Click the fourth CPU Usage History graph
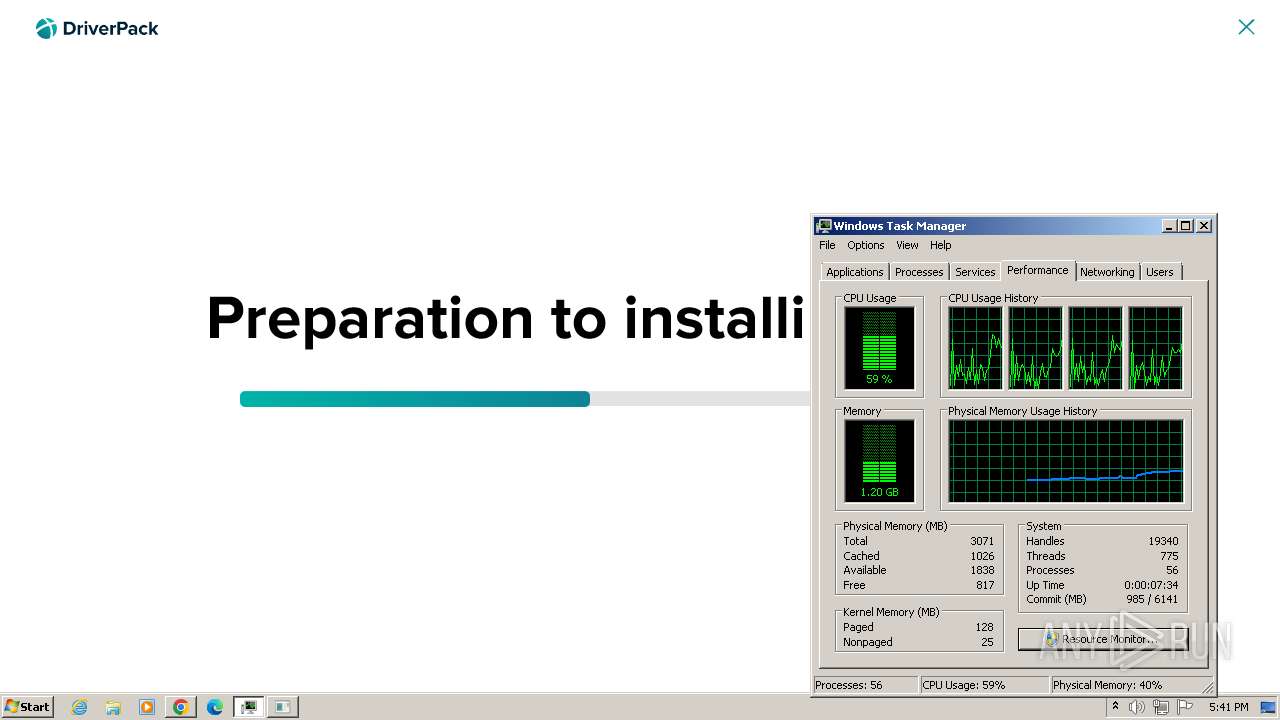 coord(1155,347)
